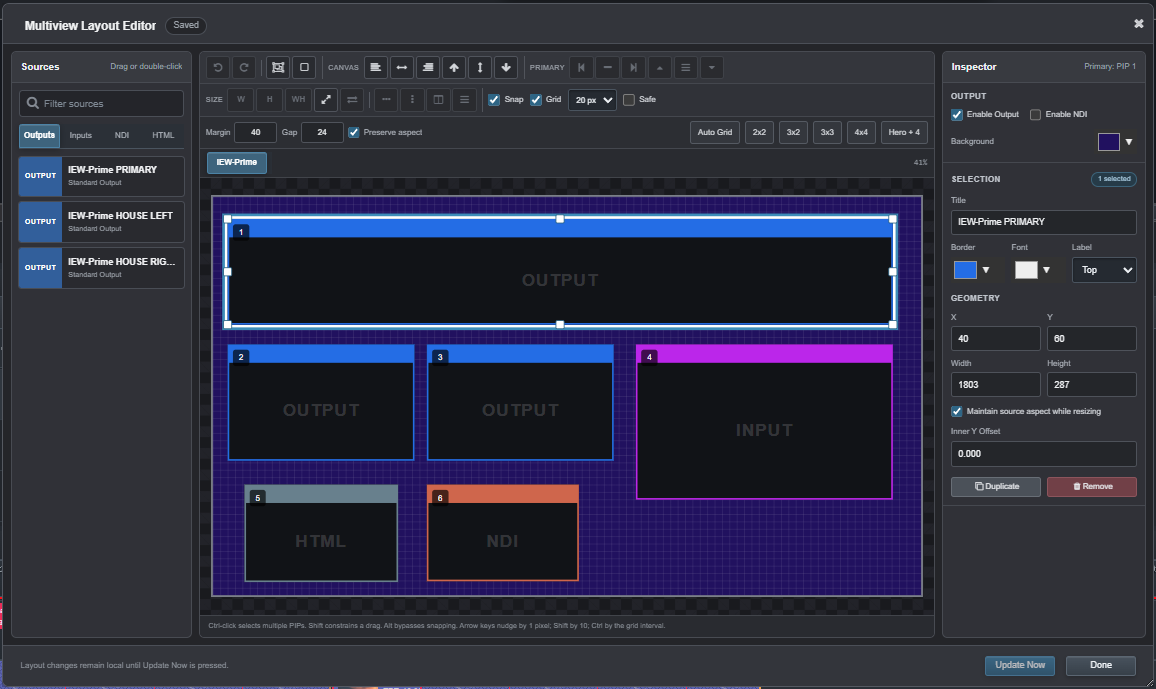Click the W match-width size button
Image resolution: width=1156 pixels, height=689 pixels.
(x=241, y=99)
